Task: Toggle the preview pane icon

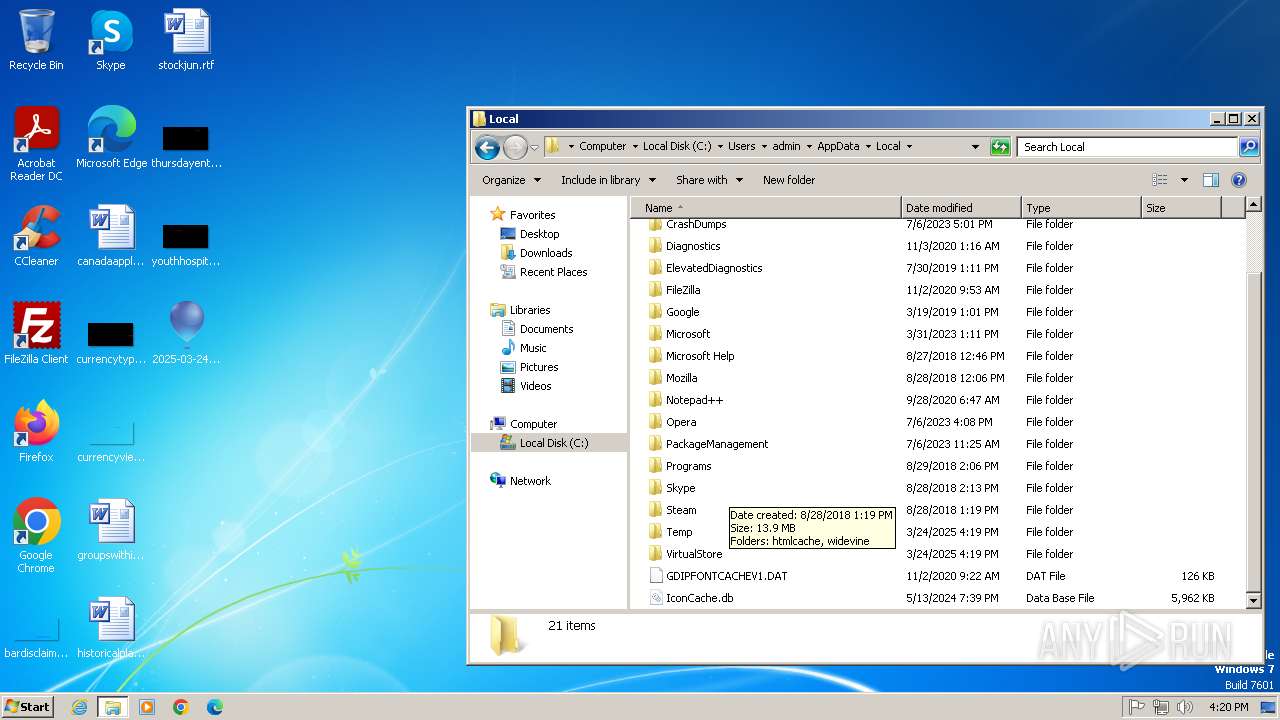Action: pos(1211,180)
